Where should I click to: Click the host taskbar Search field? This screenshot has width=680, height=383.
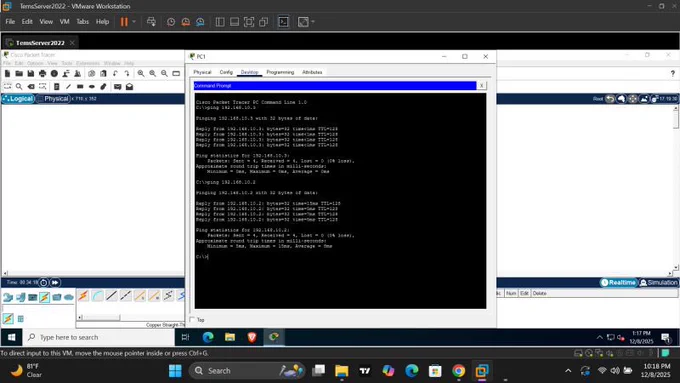pos(247,371)
